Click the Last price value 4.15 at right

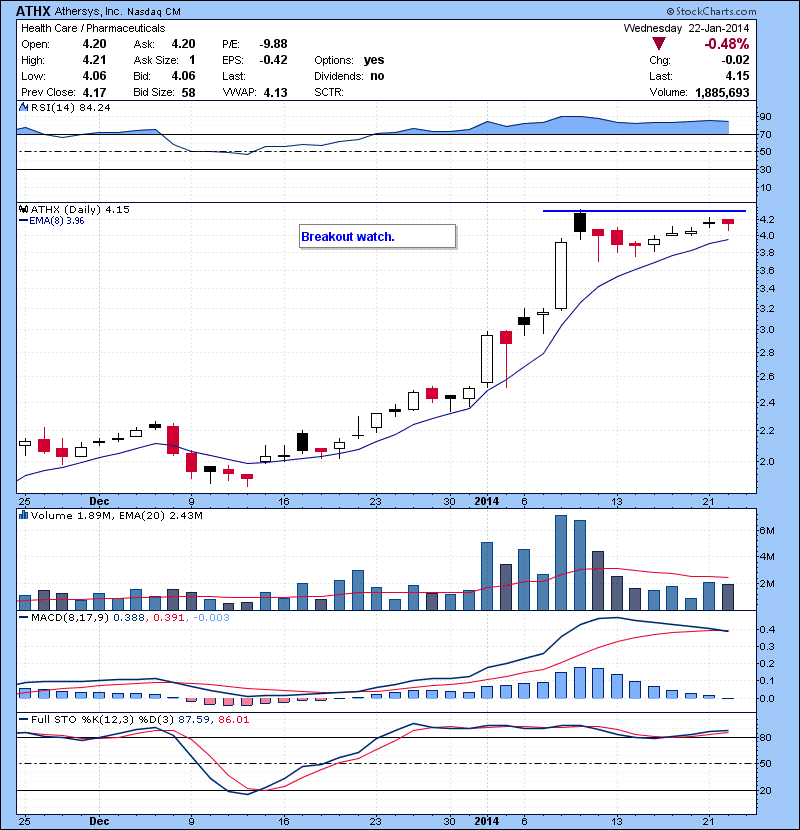[738, 76]
